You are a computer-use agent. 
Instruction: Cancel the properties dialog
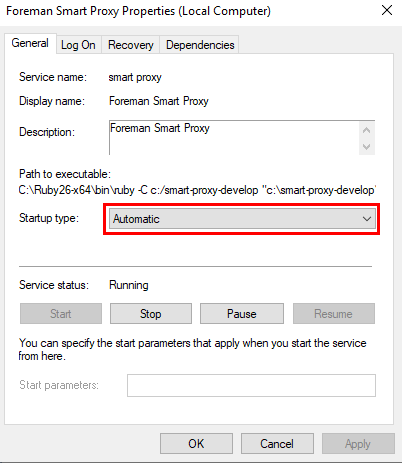[277, 444]
